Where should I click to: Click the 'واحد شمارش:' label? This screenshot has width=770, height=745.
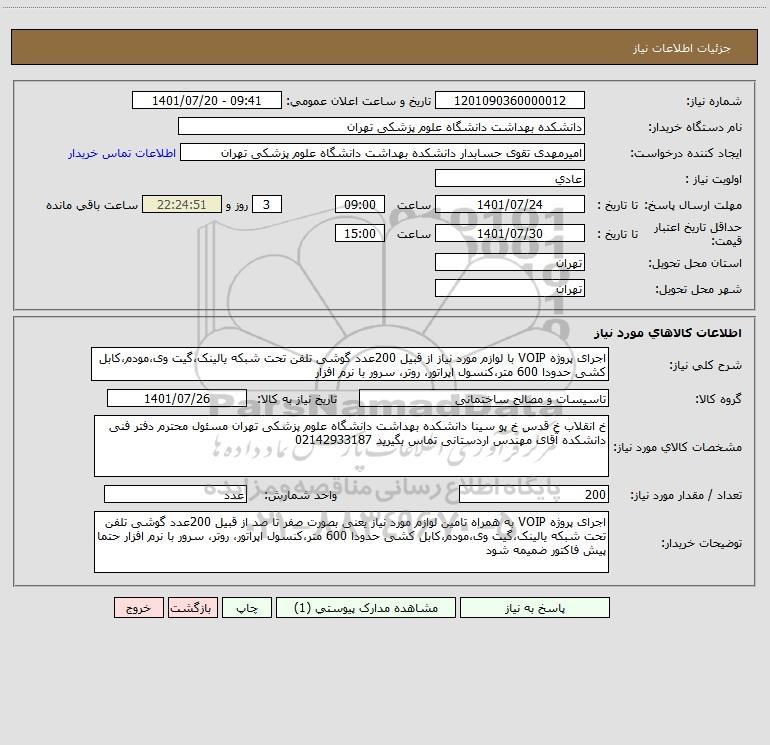[301, 496]
